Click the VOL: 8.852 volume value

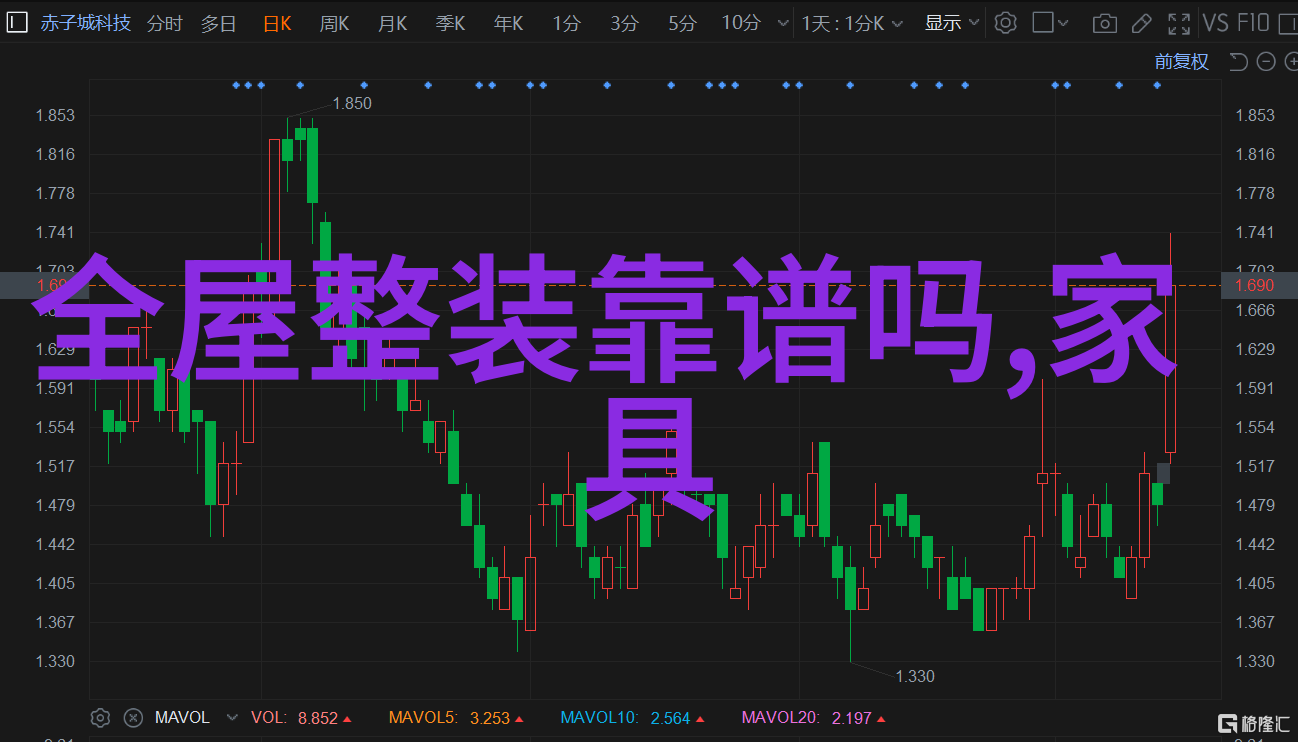point(301,718)
